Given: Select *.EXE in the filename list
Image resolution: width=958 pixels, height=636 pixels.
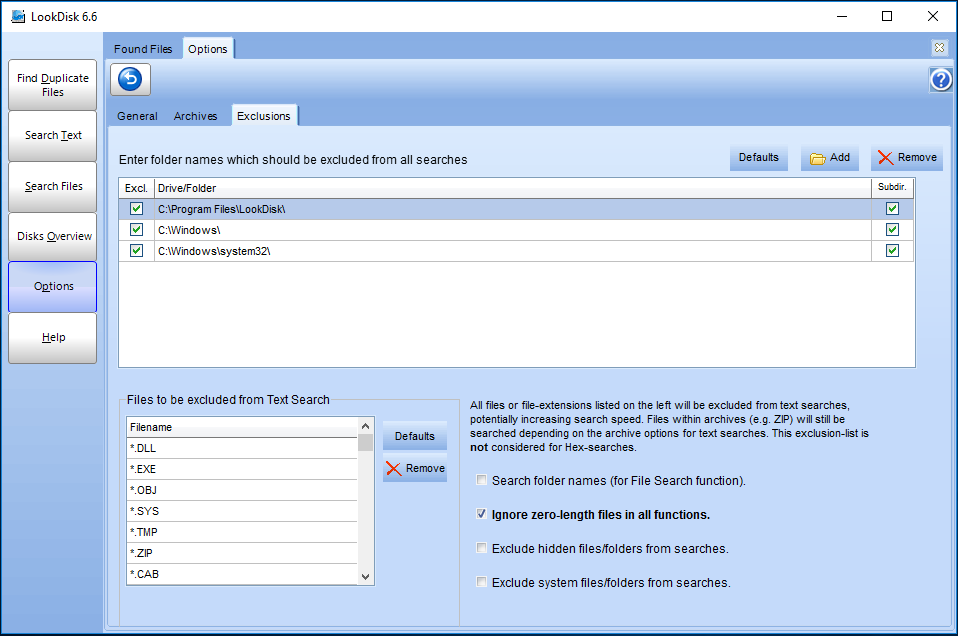Looking at the screenshot, I should 242,469.
